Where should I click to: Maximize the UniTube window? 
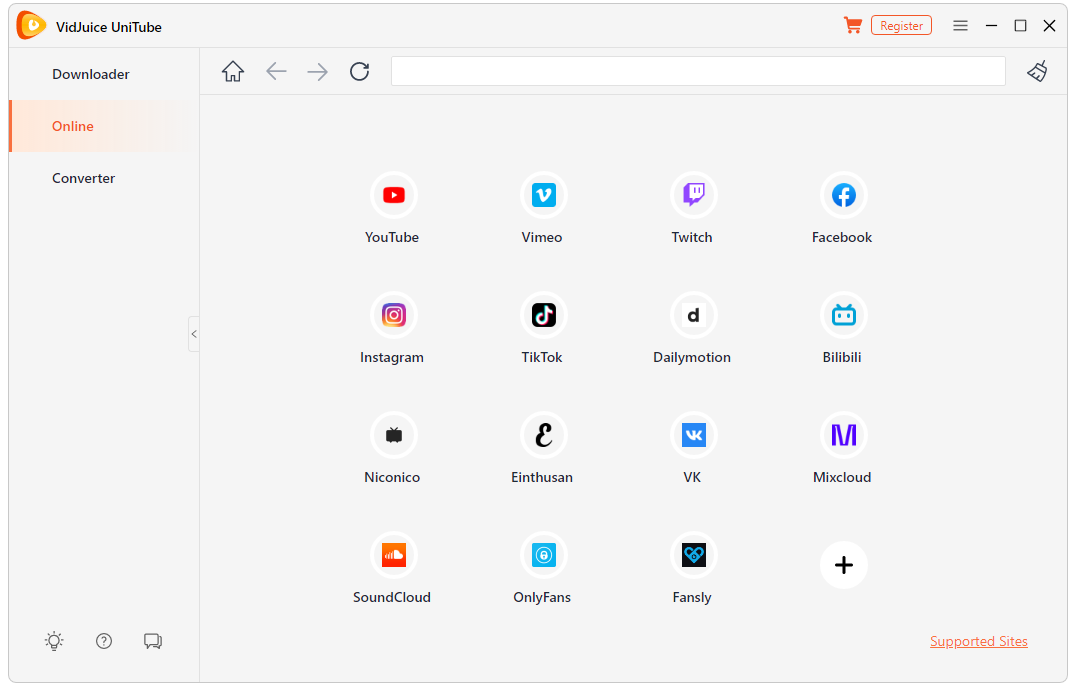coord(1020,25)
